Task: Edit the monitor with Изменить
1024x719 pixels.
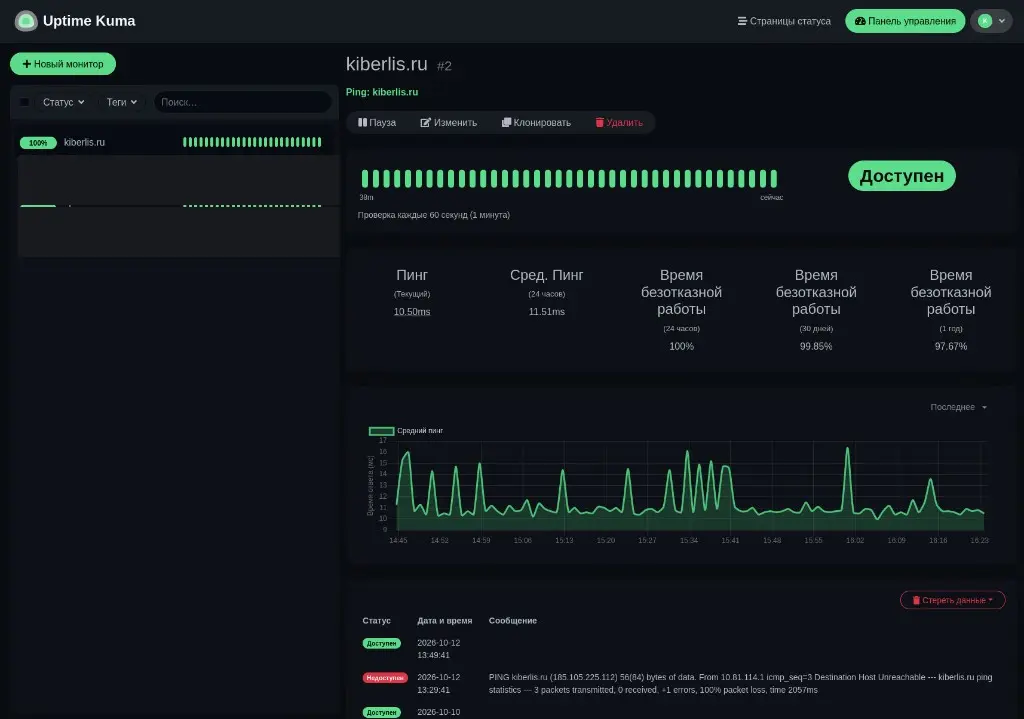Action: tap(449, 122)
